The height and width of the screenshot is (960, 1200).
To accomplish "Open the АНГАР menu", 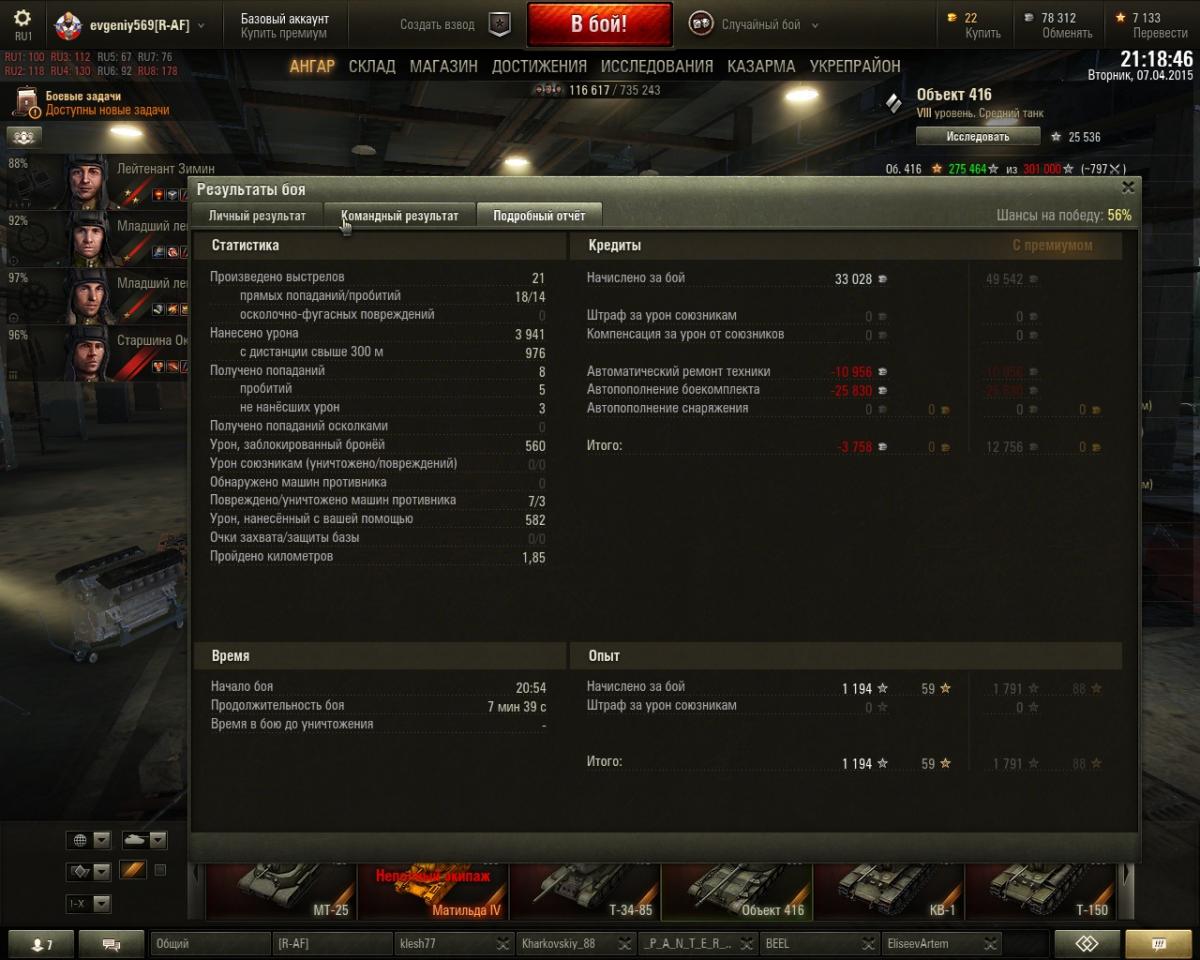I will click(x=313, y=66).
